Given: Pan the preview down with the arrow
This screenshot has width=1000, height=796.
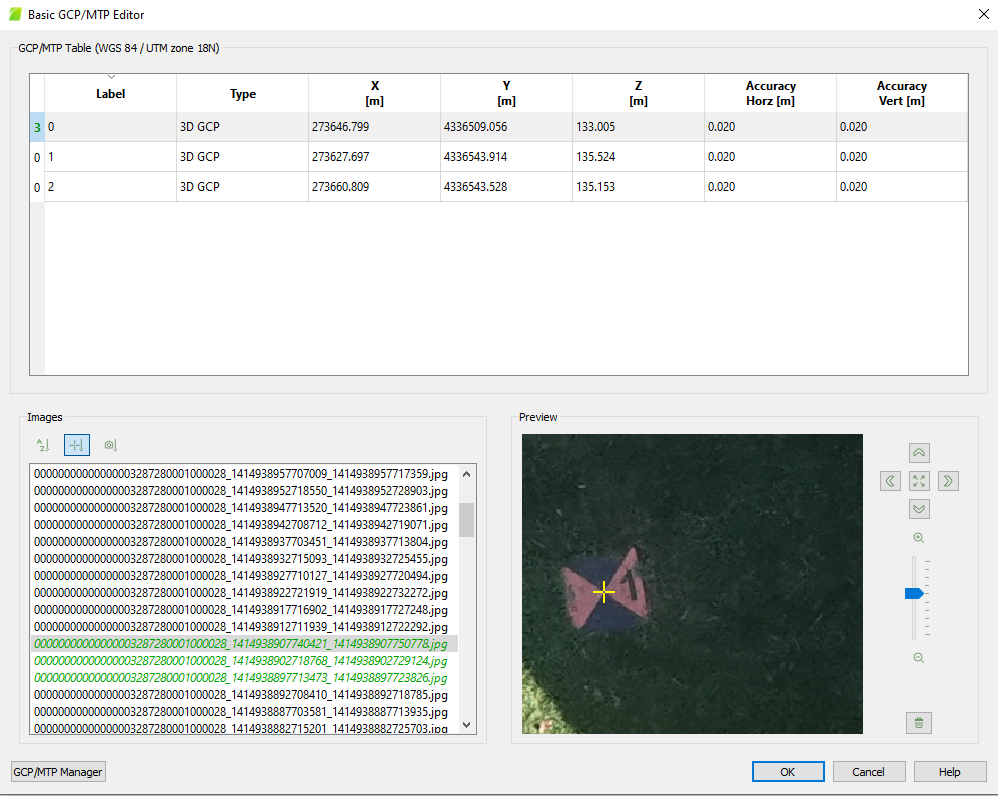Looking at the screenshot, I should (x=919, y=509).
